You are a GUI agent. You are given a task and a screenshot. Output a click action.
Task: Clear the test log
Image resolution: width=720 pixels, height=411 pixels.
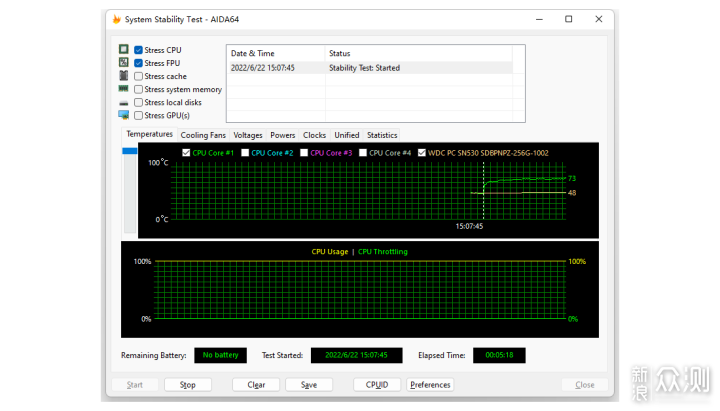(x=256, y=385)
